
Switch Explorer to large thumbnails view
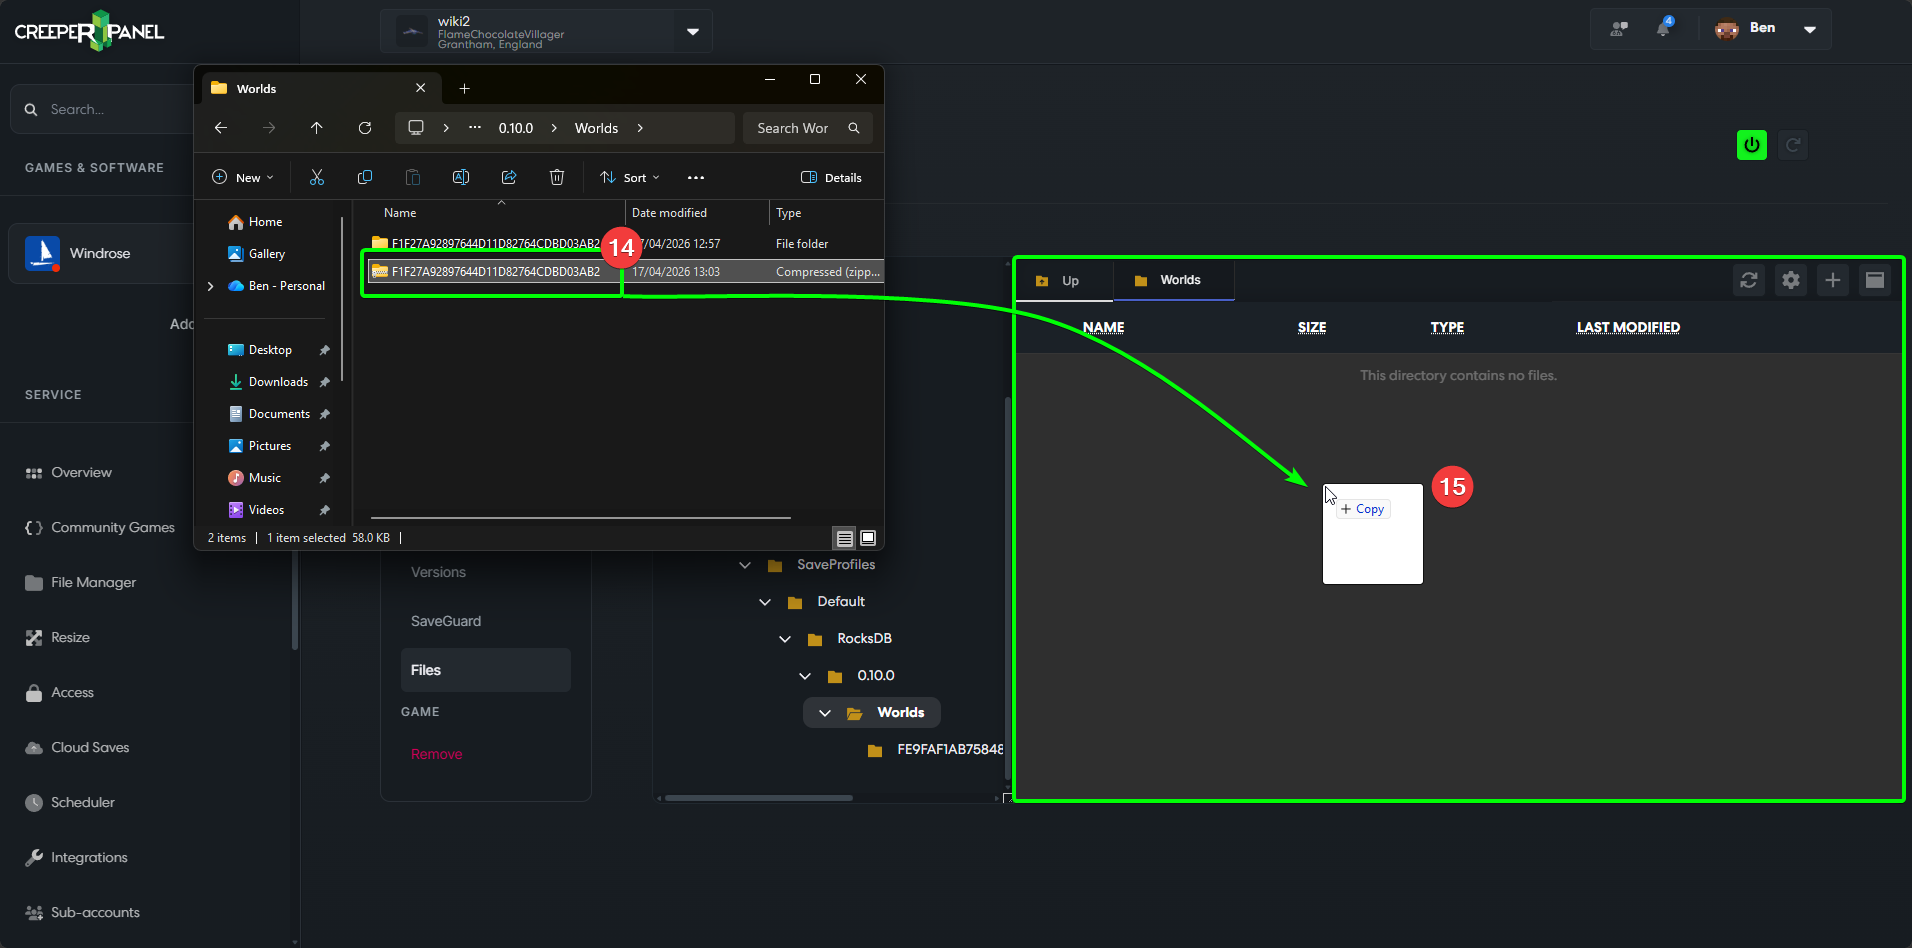[x=868, y=538]
